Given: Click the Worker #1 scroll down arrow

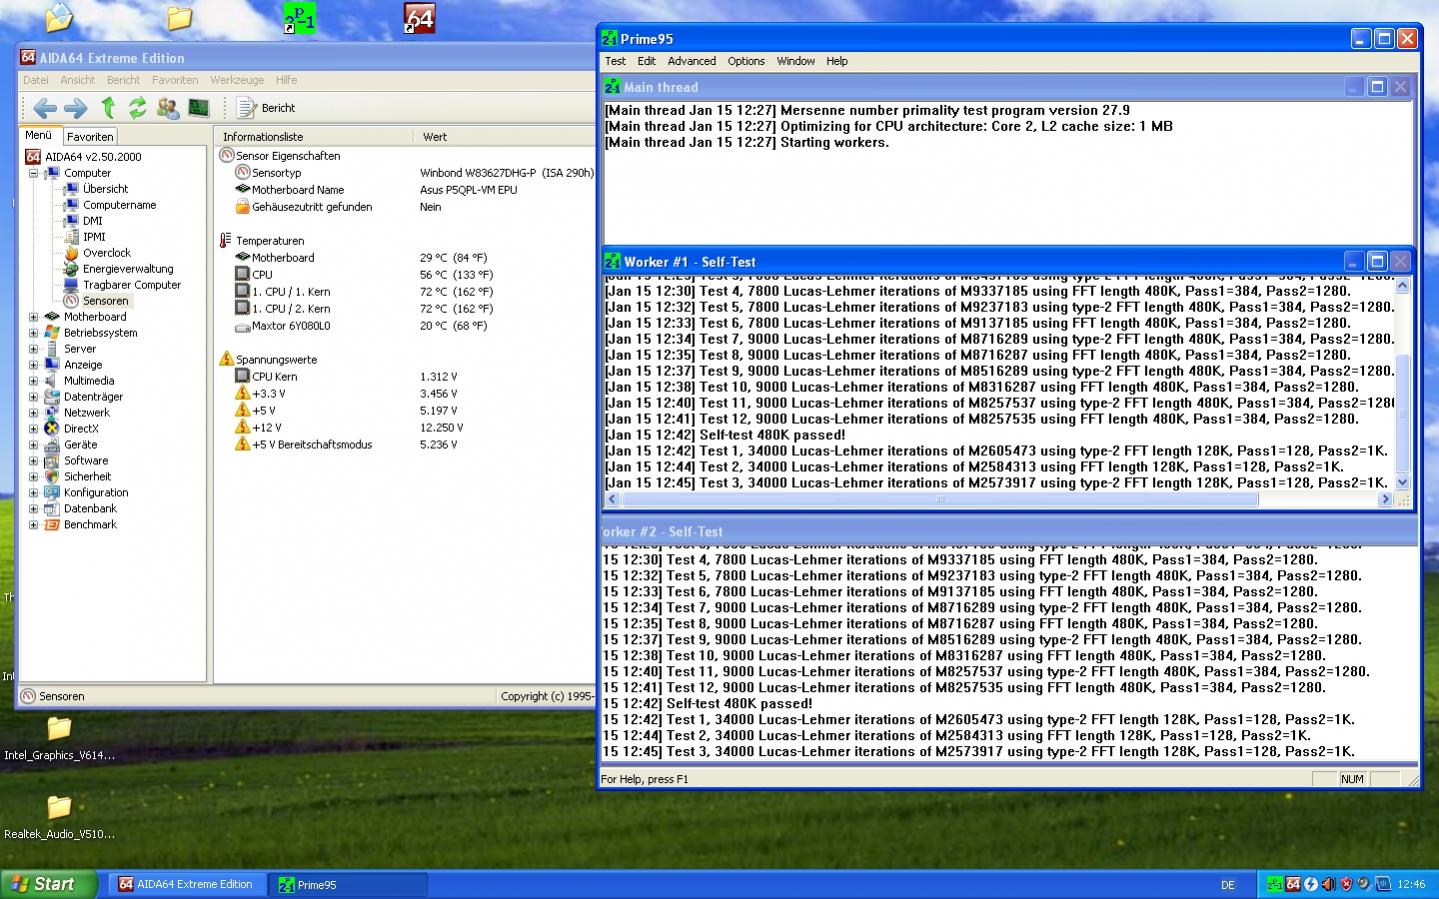Looking at the screenshot, I should pyautogui.click(x=1402, y=483).
